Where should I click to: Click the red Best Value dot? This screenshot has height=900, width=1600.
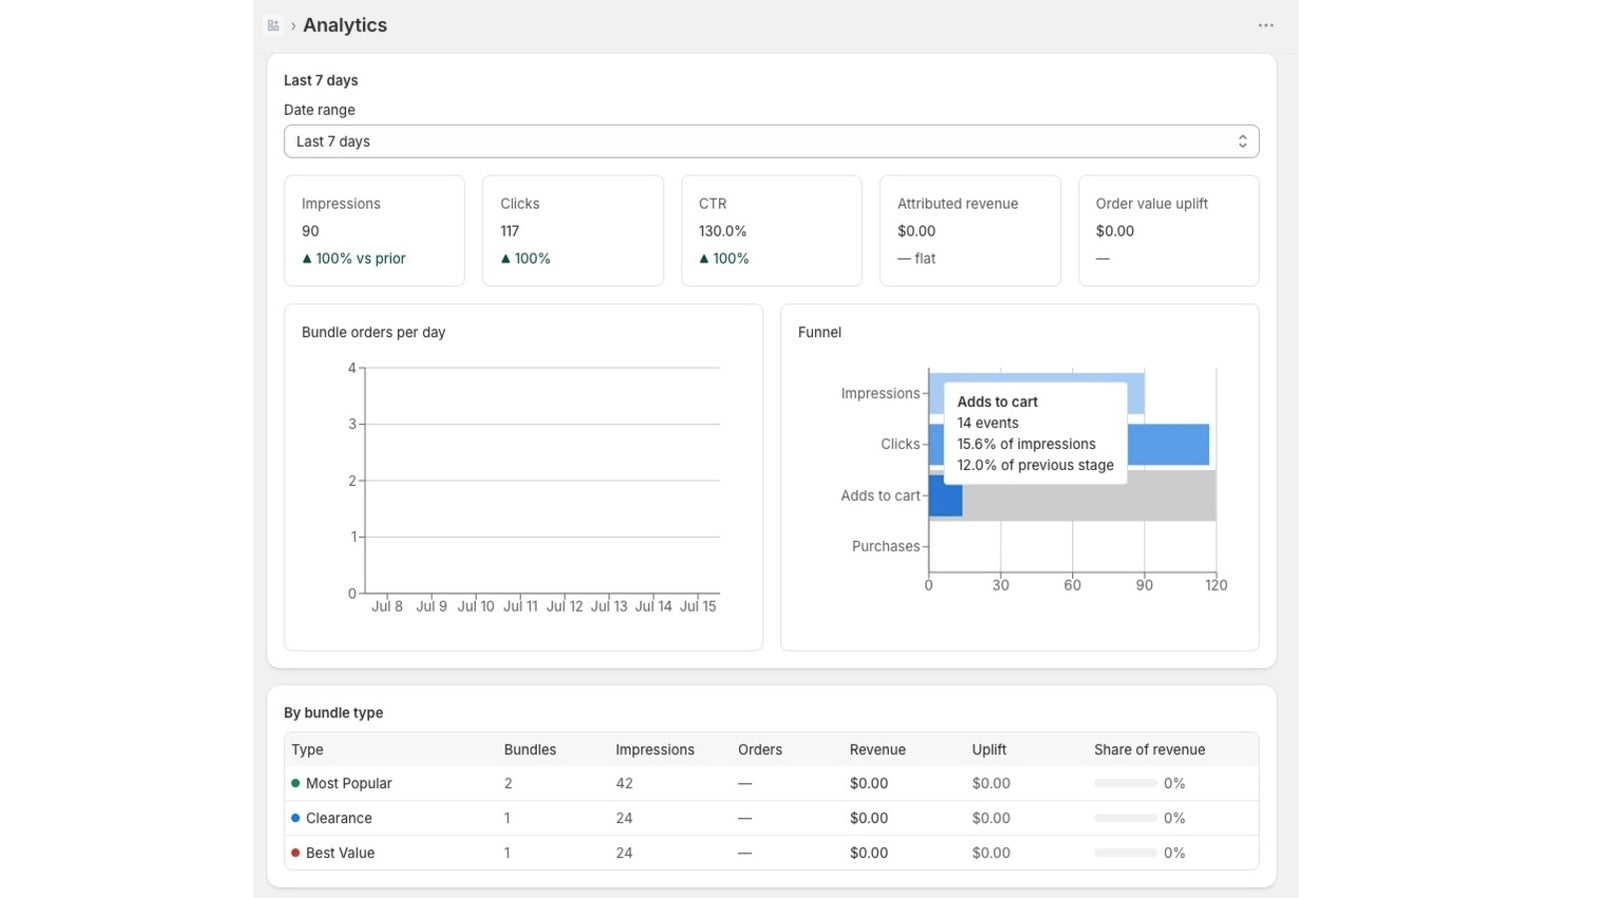295,853
